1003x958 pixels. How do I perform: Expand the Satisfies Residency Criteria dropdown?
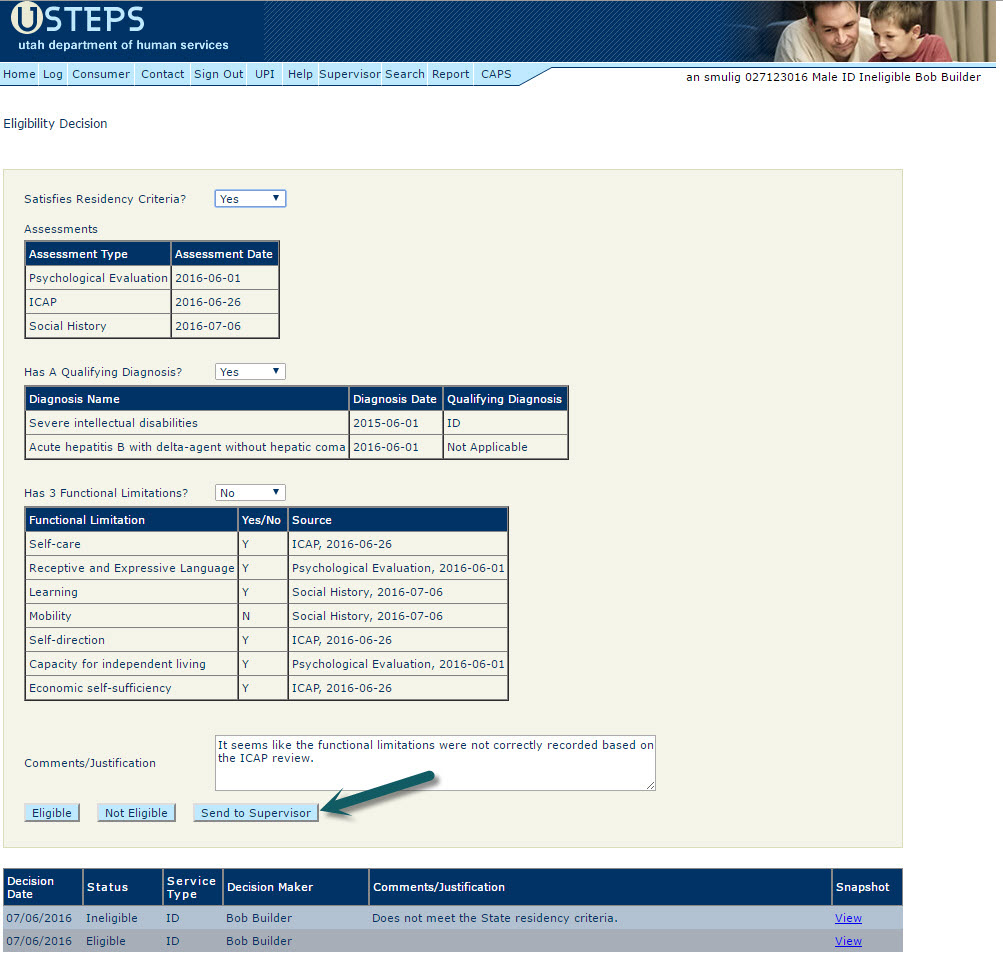(250, 199)
